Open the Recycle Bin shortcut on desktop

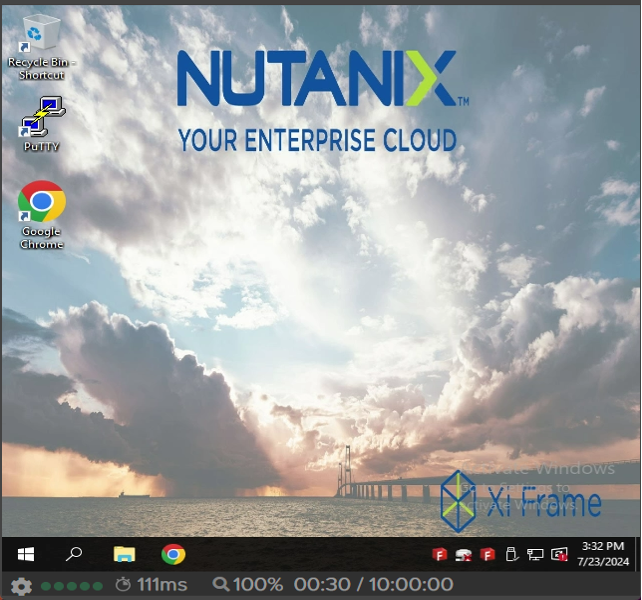[42, 46]
